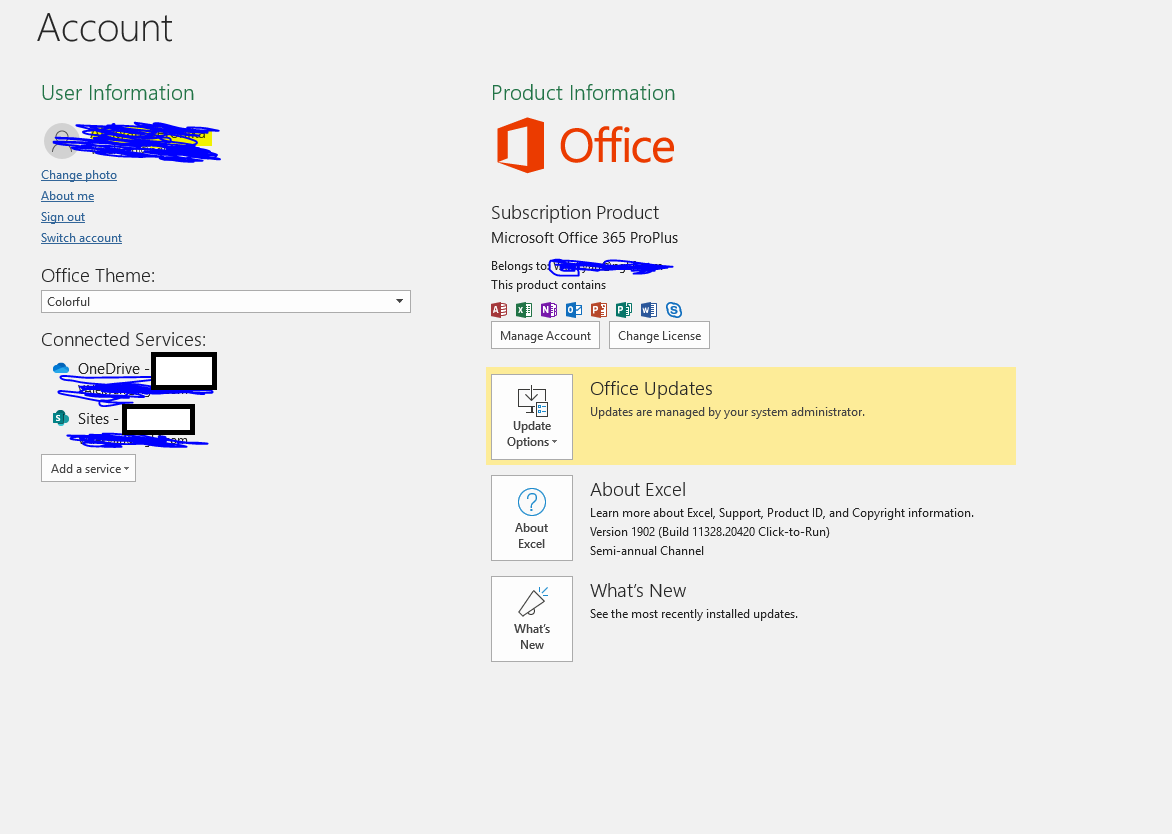Viewport: 1172px width, 834px height.
Task: Open the Update Options menu
Action: 531,417
